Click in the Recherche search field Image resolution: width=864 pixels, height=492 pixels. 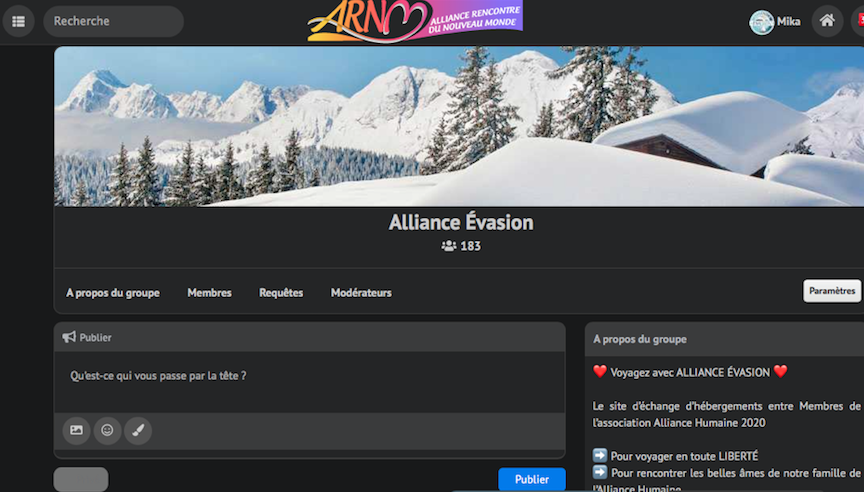(x=114, y=21)
